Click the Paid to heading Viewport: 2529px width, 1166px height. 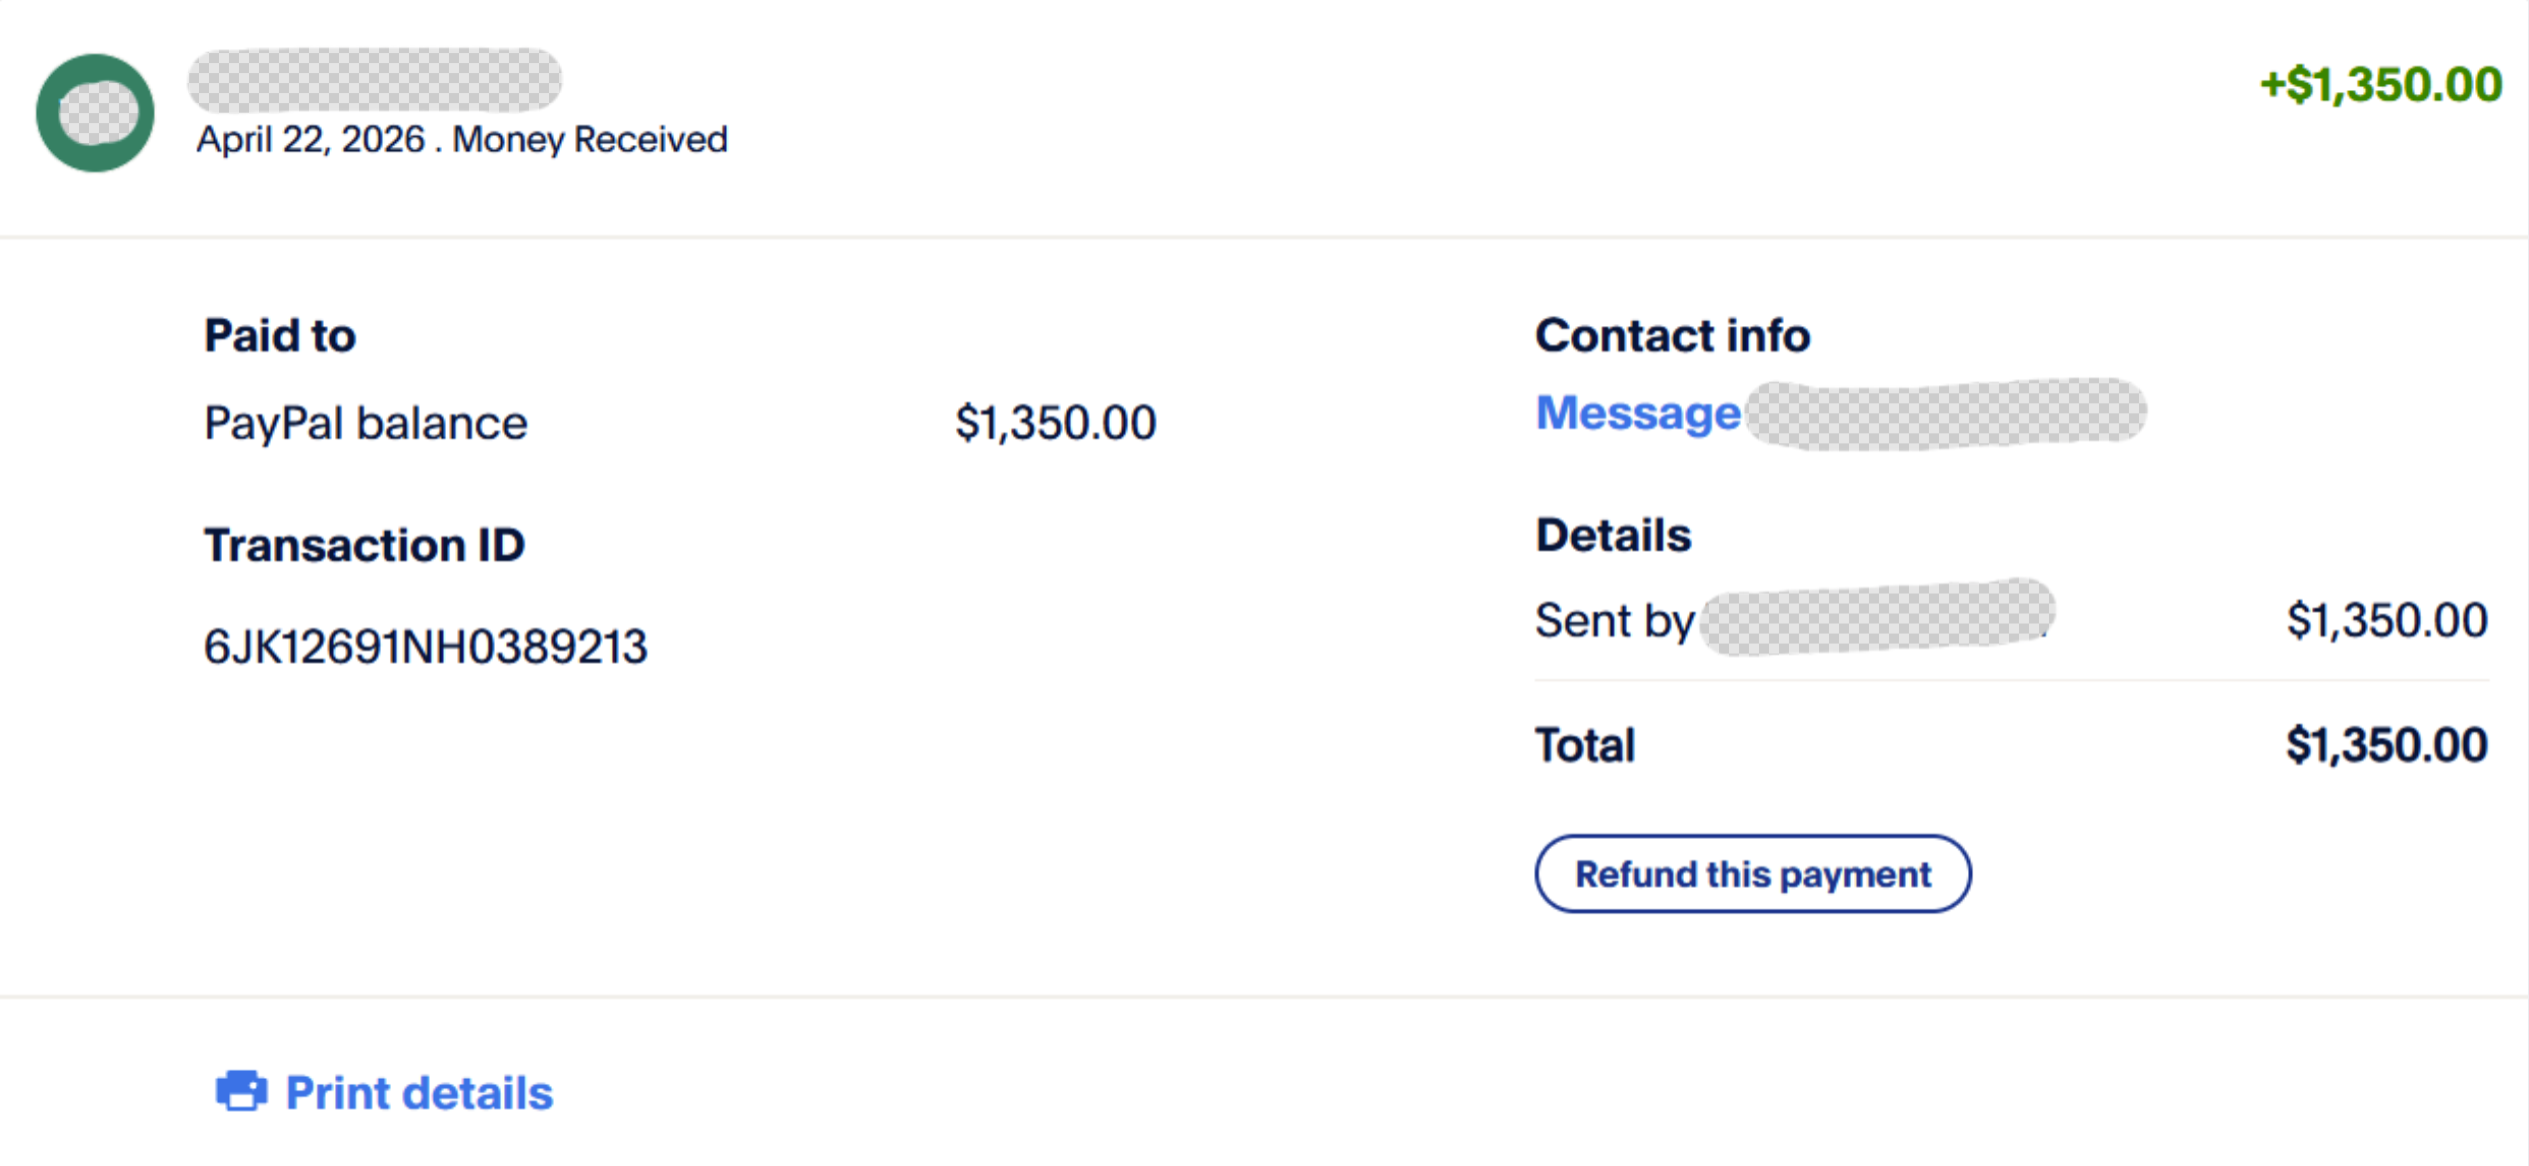tap(279, 336)
